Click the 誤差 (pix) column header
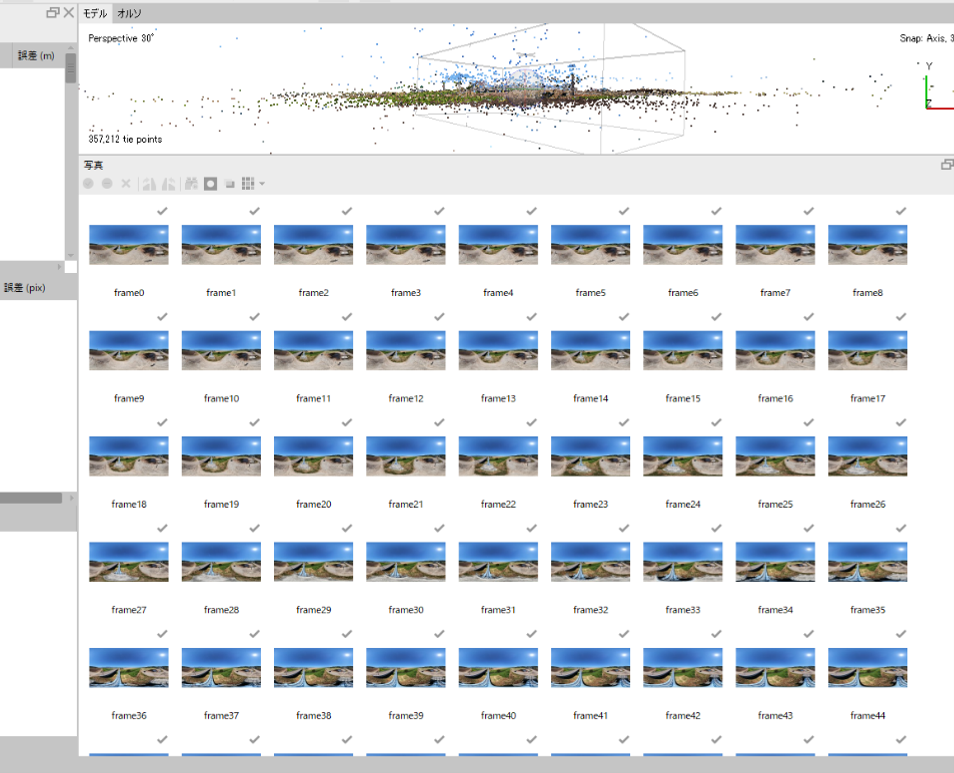The height and width of the screenshot is (773, 954). tap(25, 288)
